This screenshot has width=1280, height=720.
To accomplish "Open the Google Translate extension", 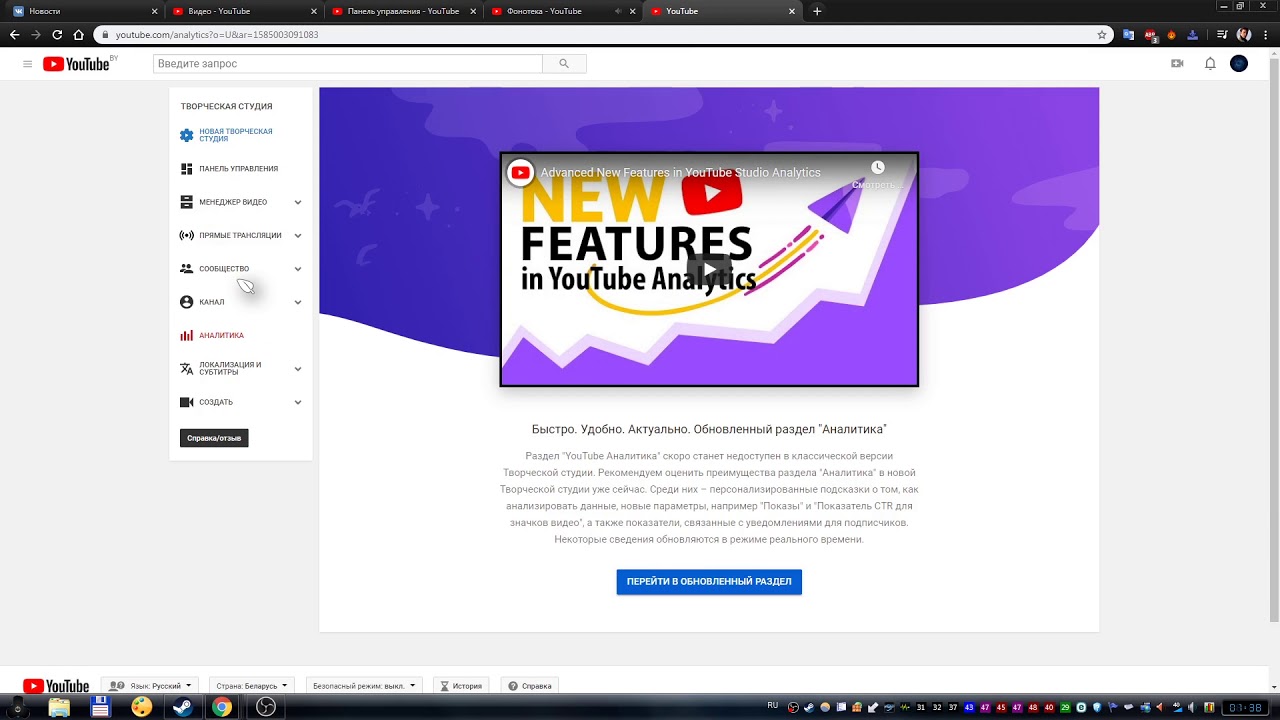I will point(1129,34).
